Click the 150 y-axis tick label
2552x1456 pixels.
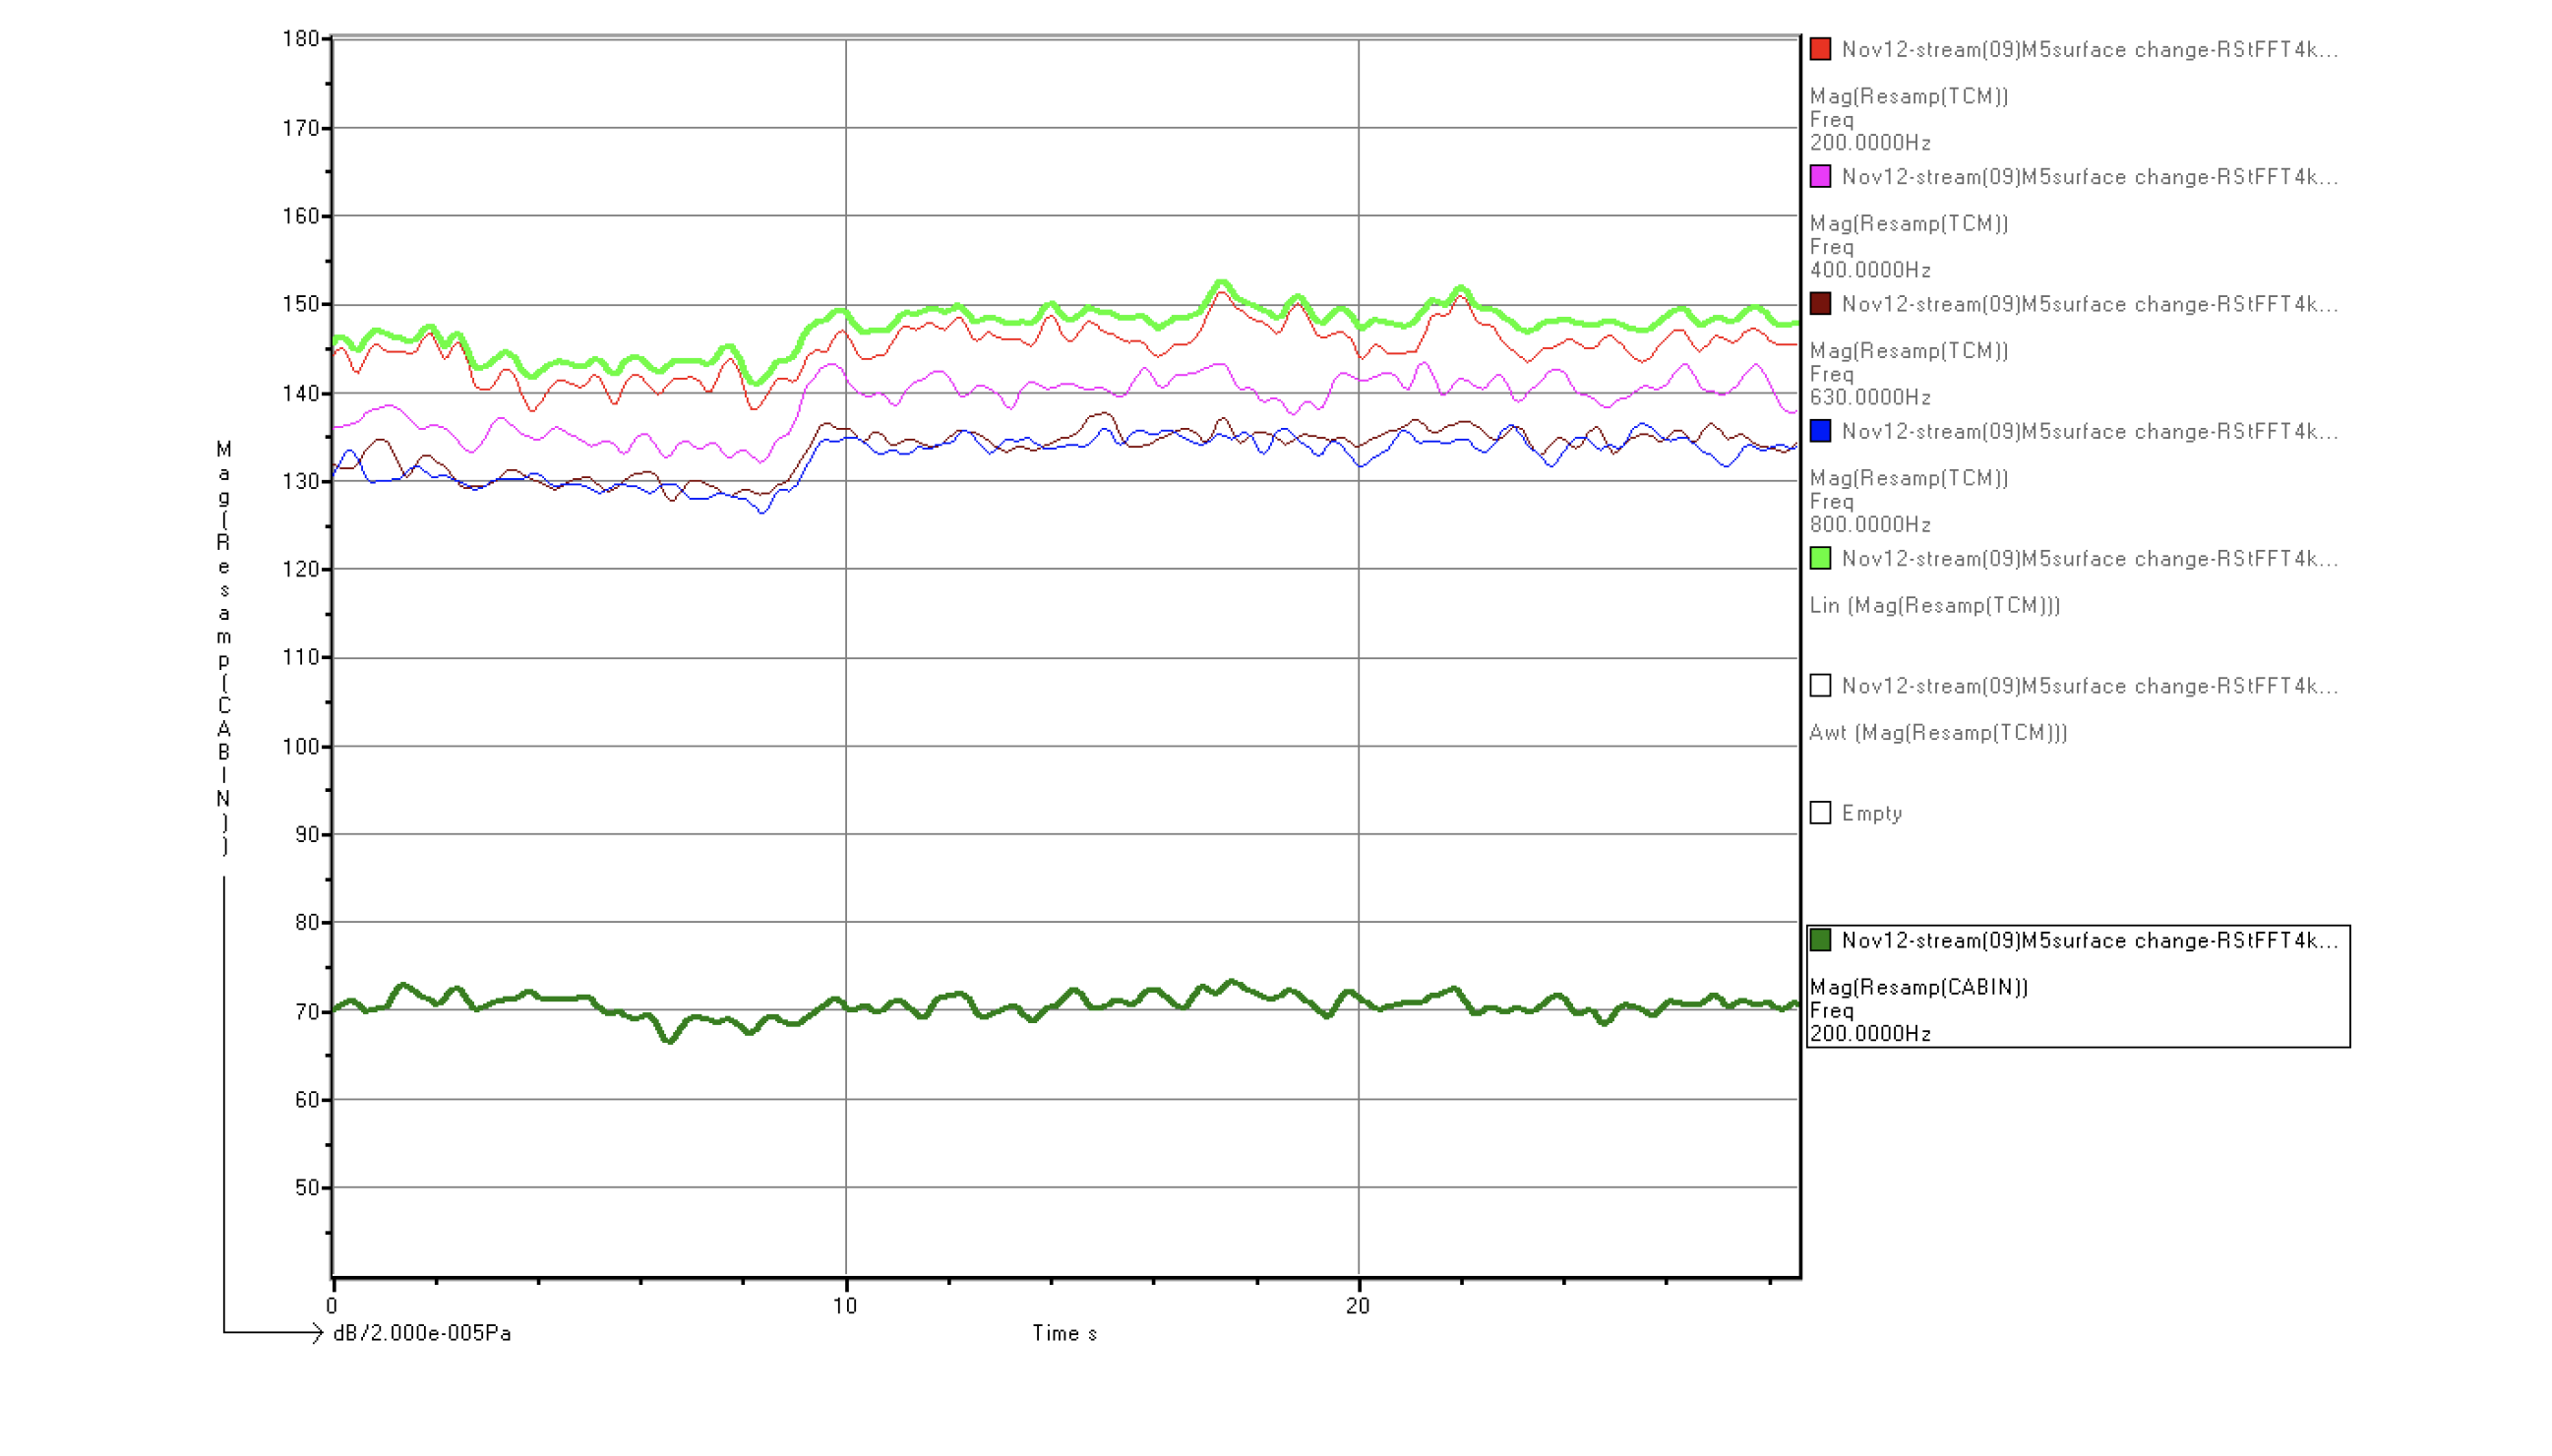coord(300,303)
